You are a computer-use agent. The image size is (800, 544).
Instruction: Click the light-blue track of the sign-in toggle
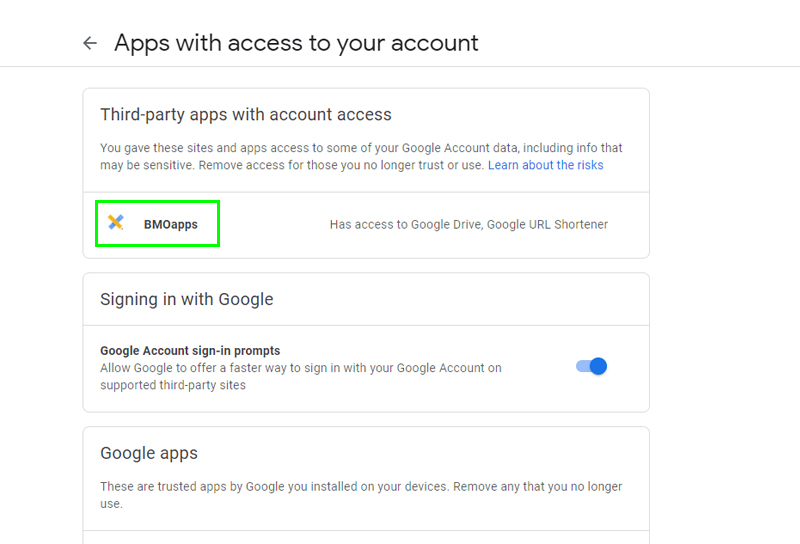coord(582,366)
